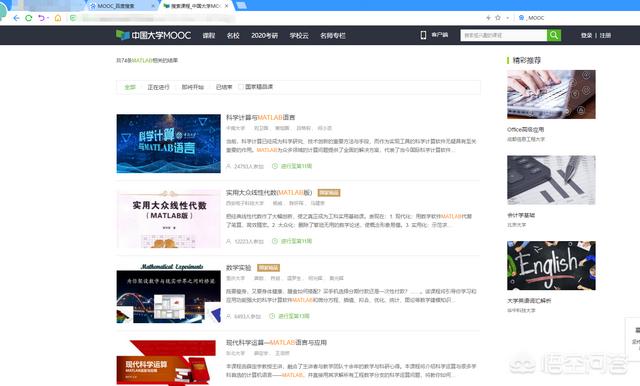Click the clock icon in the 线性代数 row

pos(275,241)
